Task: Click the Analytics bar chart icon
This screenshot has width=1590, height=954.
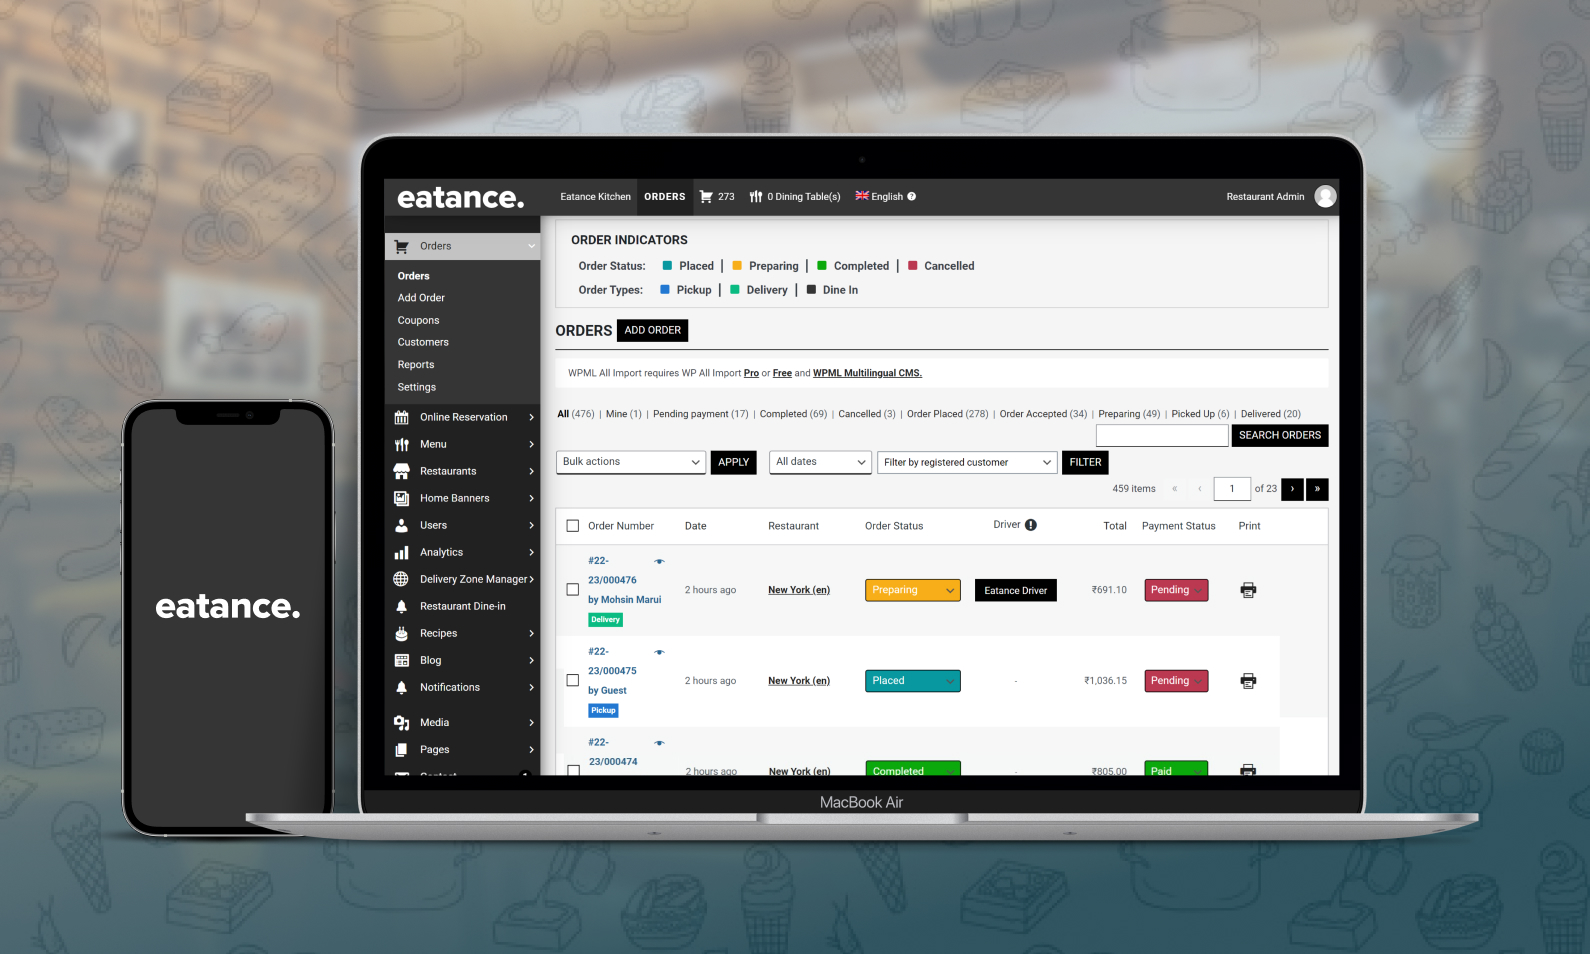Action: (402, 553)
